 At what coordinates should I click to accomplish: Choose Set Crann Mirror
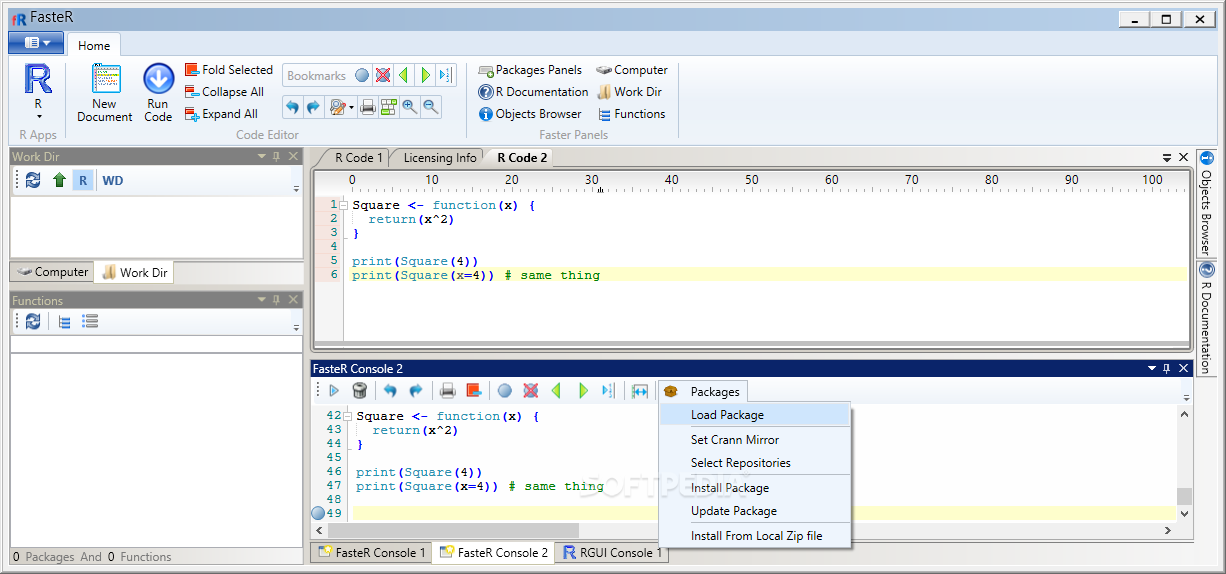755,440
